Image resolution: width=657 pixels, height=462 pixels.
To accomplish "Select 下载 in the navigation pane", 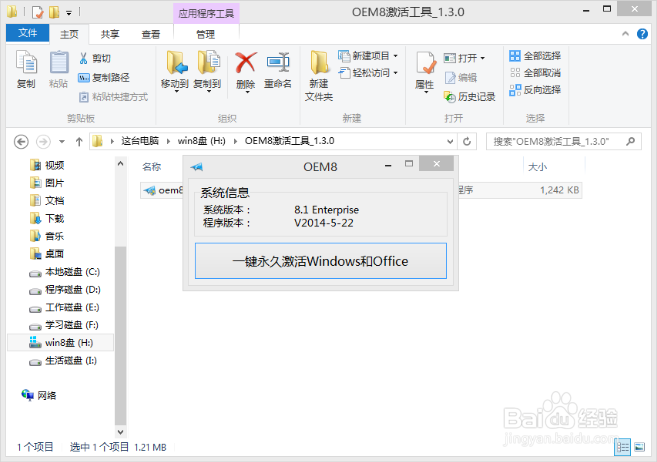I will click(47, 218).
